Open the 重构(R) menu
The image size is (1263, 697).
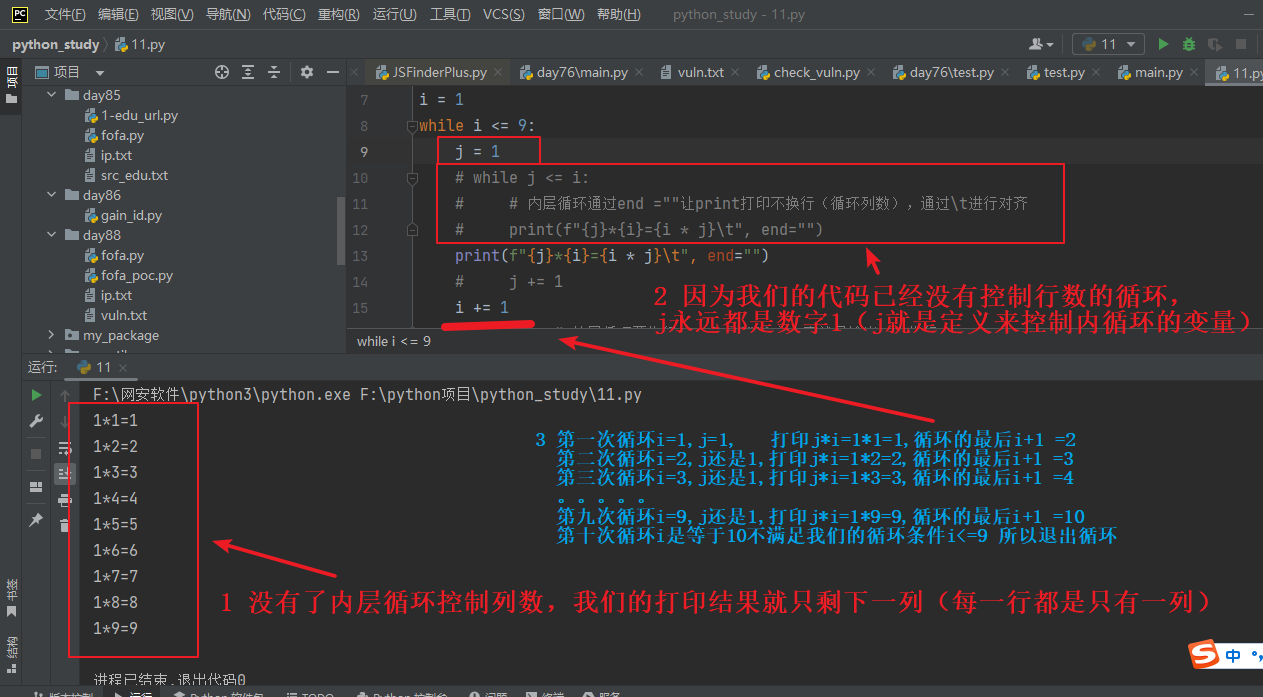pos(339,14)
